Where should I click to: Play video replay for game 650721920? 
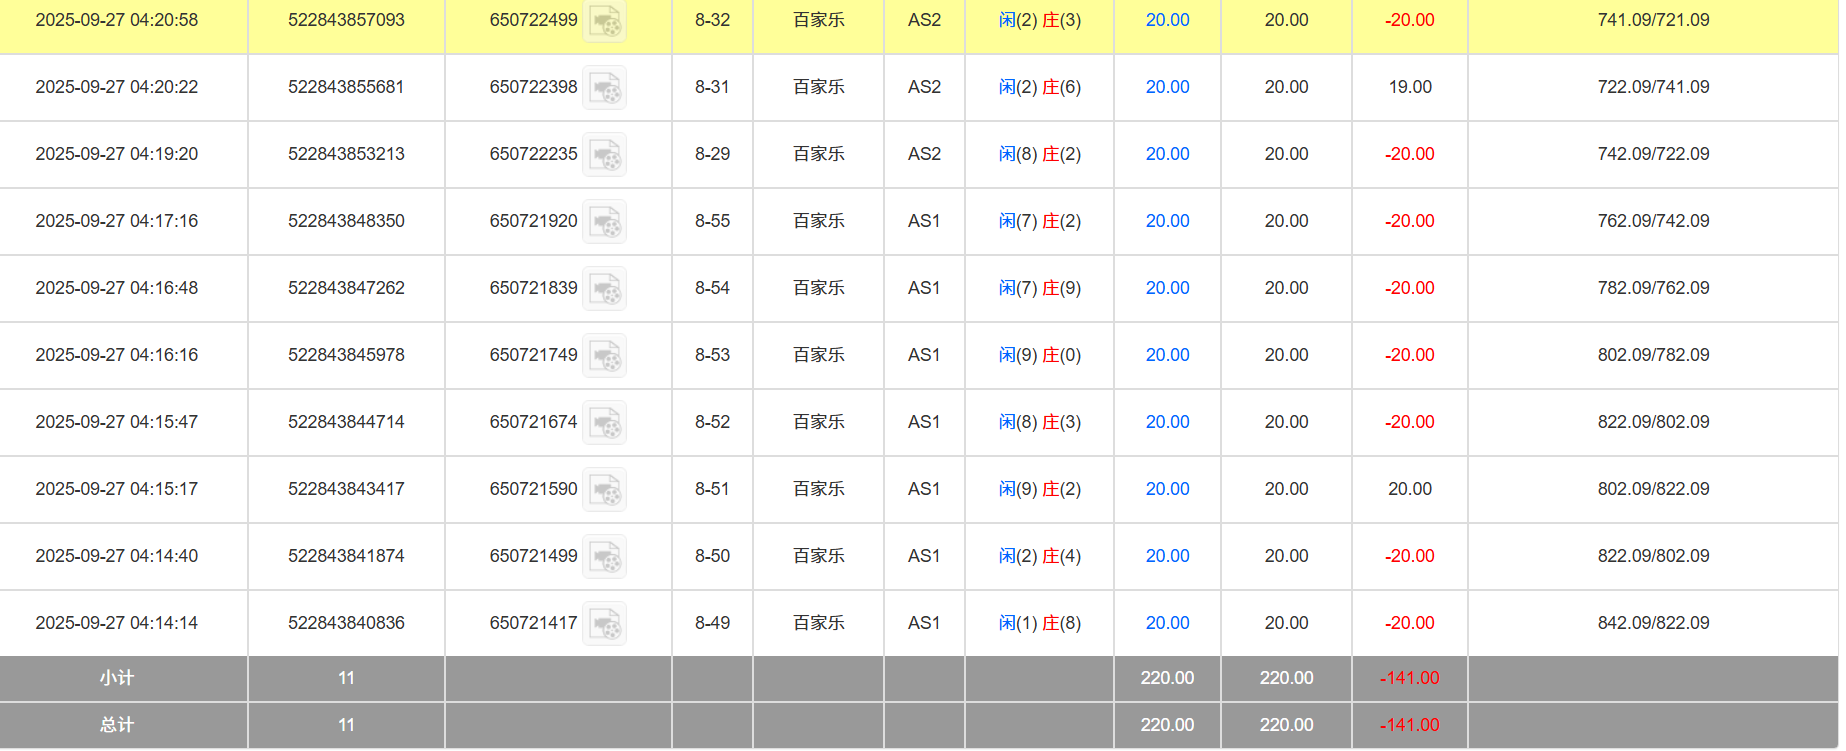click(605, 222)
